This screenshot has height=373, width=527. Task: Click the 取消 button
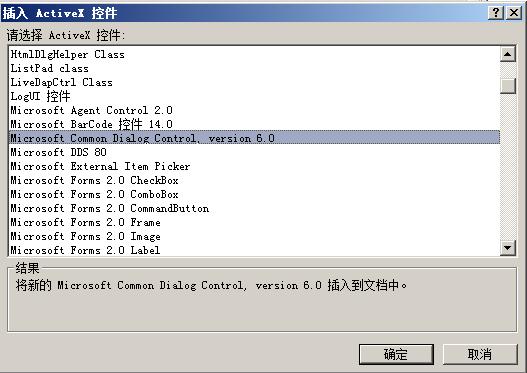[480, 354]
